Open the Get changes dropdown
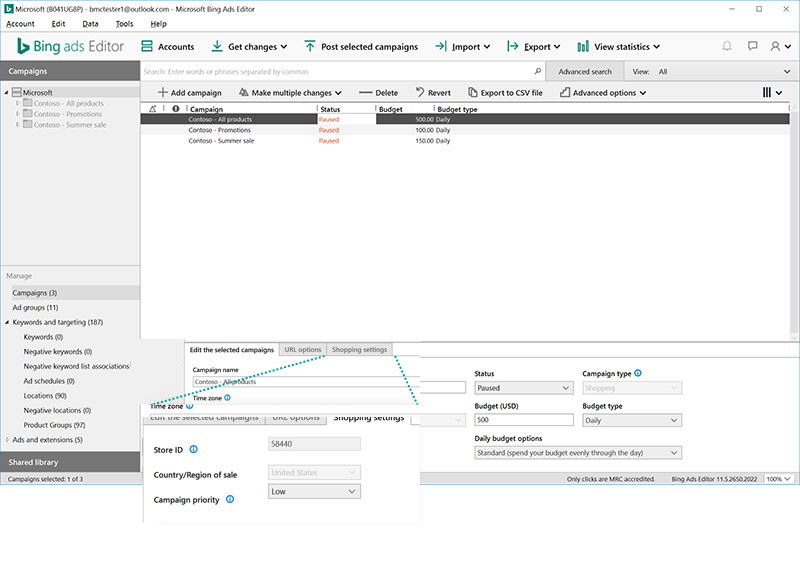 click(x=249, y=46)
